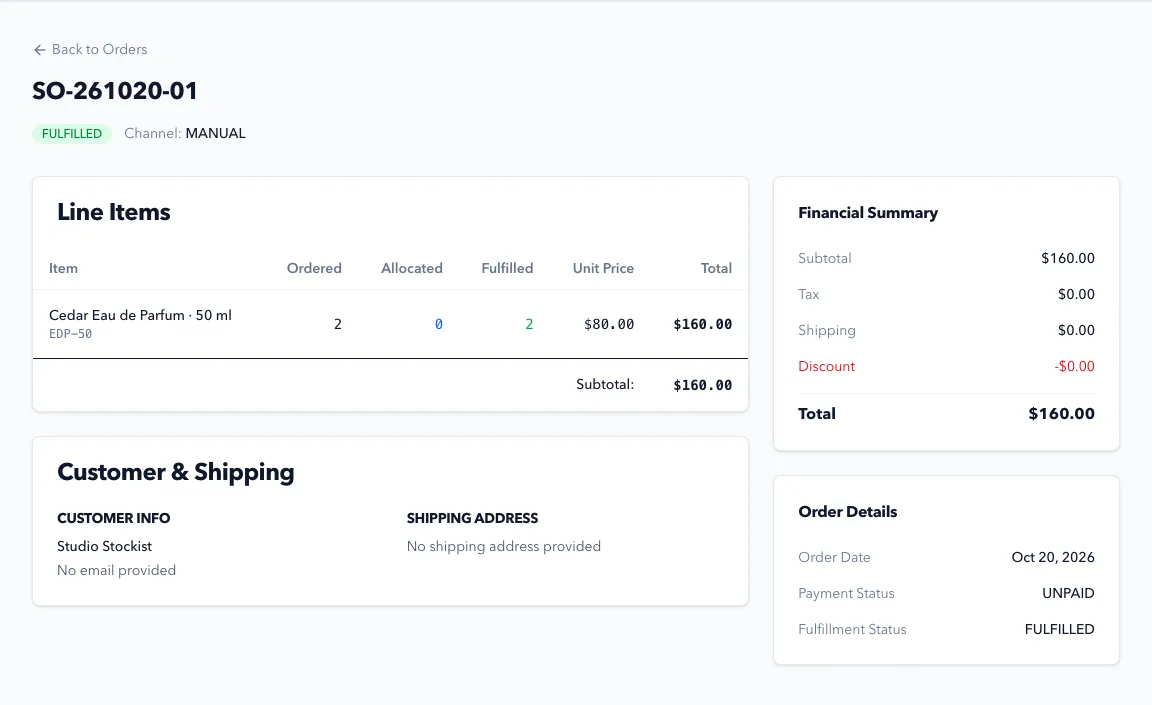
Task: Click the 'Allocated' column header
Action: point(411,268)
